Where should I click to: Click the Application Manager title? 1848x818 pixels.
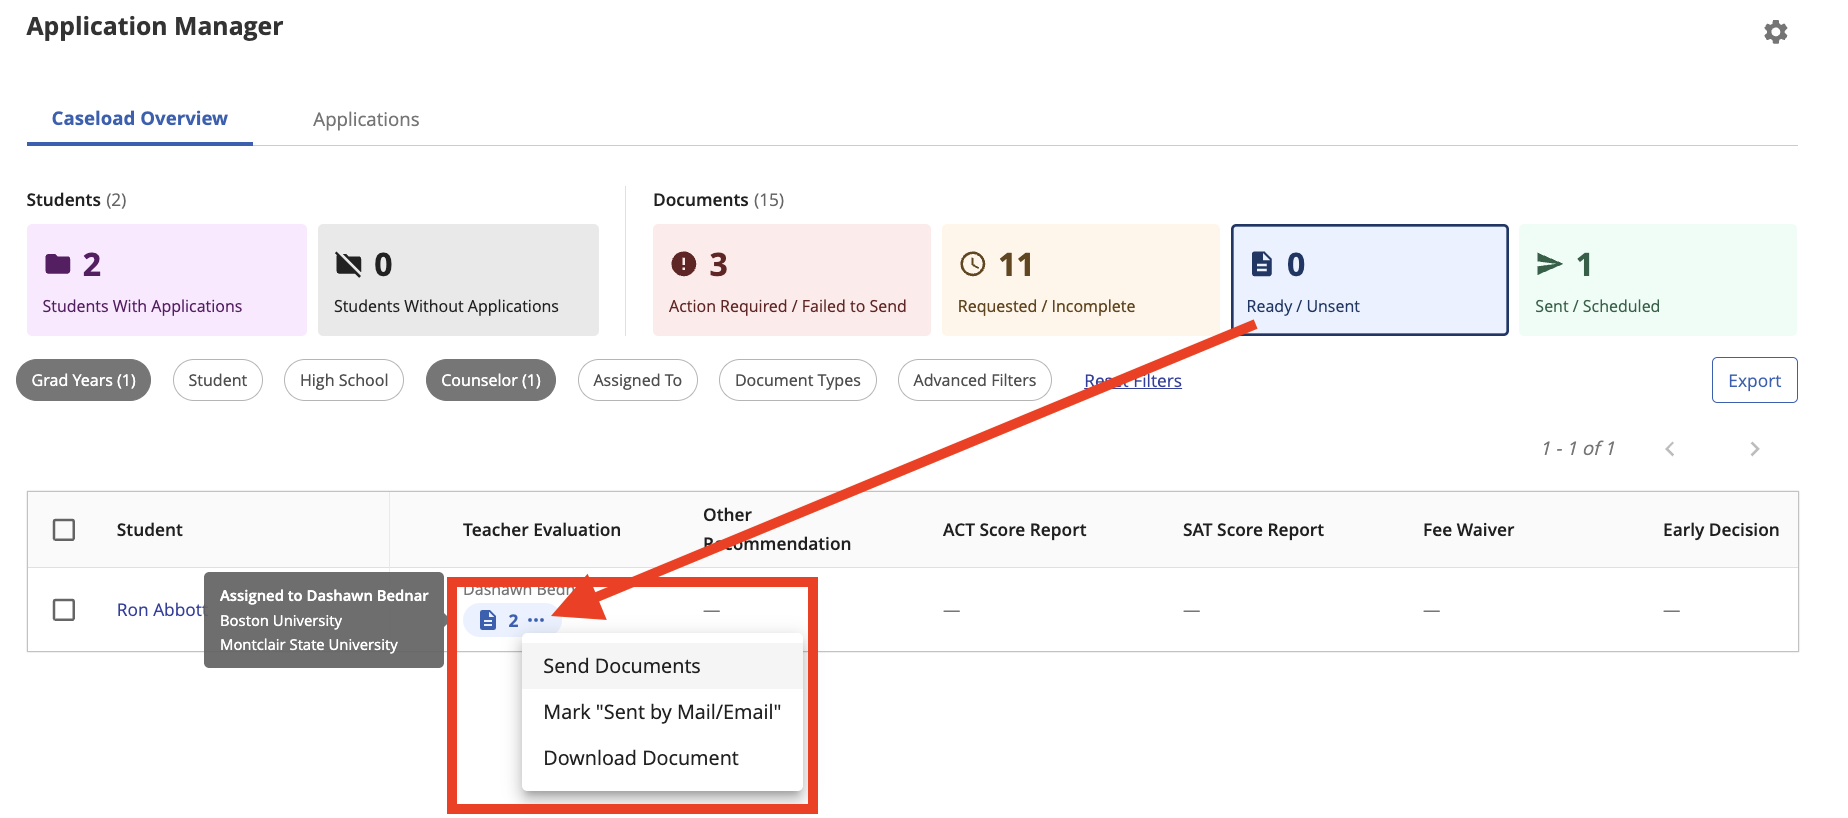155,26
